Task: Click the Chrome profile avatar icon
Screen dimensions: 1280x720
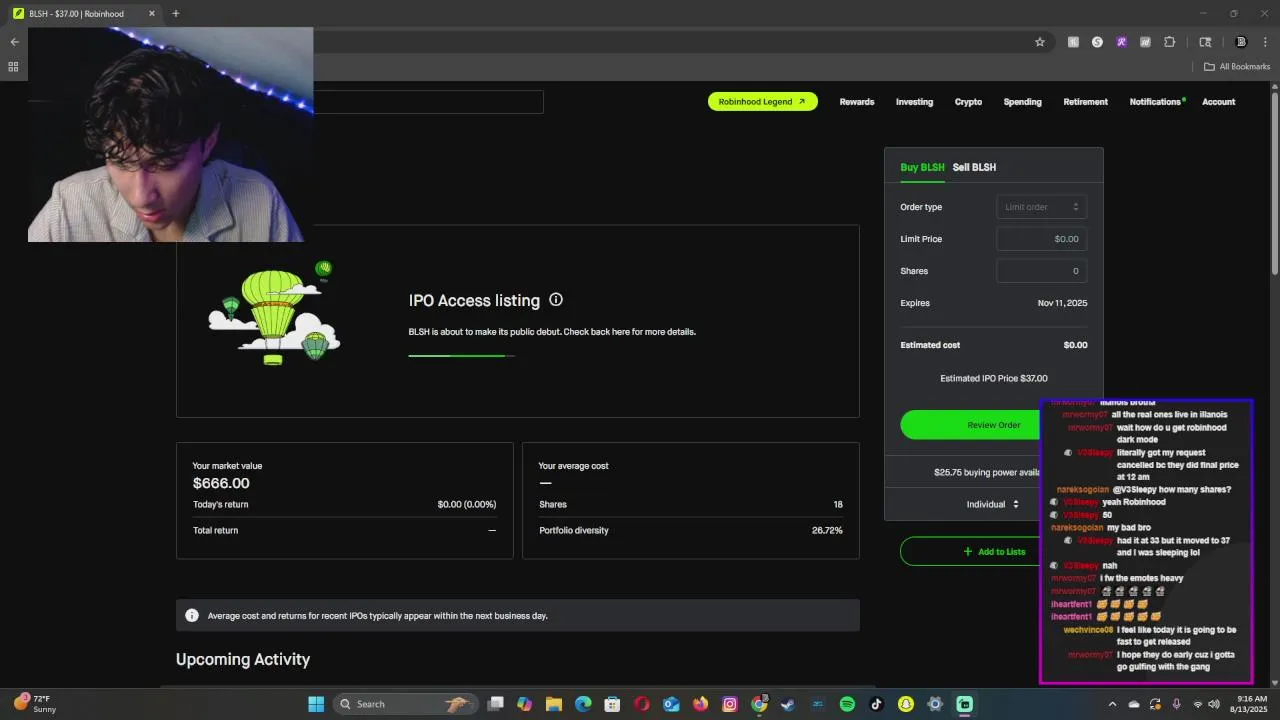Action: point(1241,42)
